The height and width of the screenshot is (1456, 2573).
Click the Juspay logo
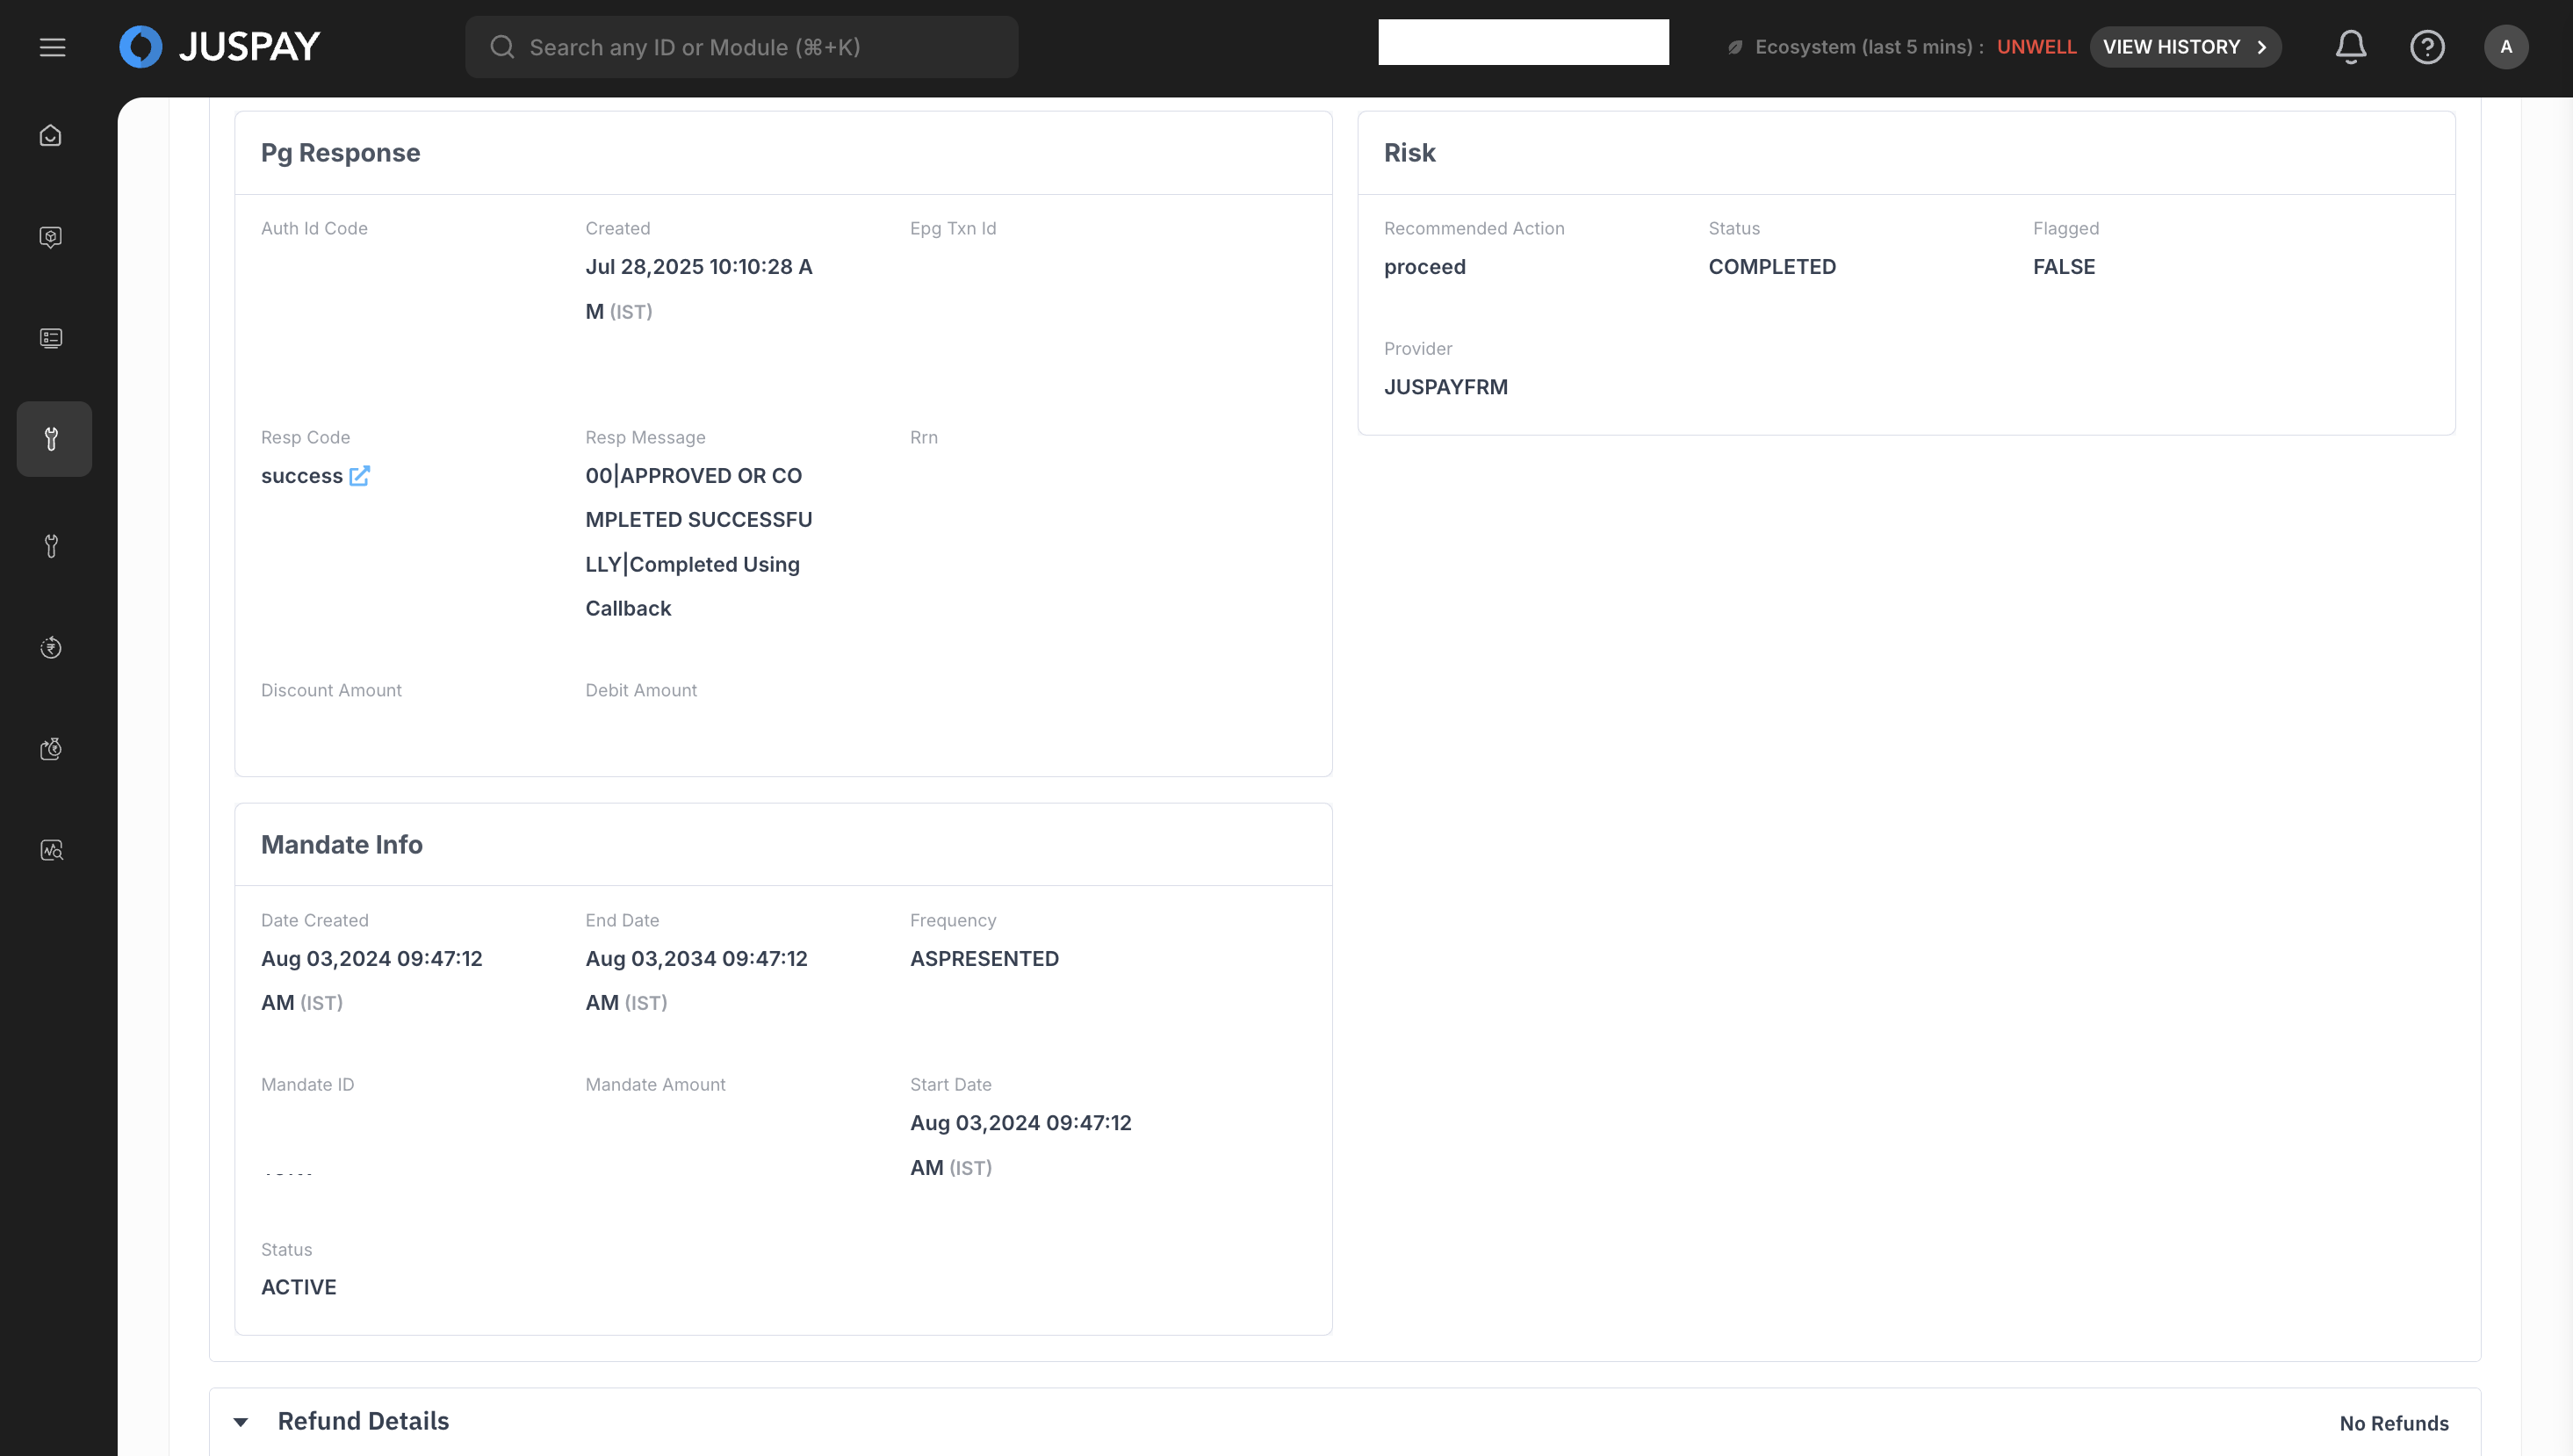[x=220, y=47]
